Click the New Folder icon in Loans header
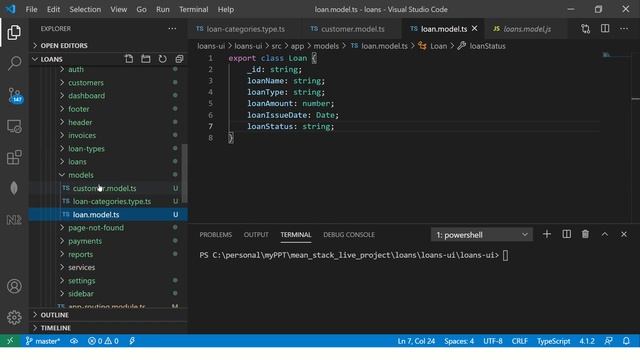The width and height of the screenshot is (640, 360). 146,59
